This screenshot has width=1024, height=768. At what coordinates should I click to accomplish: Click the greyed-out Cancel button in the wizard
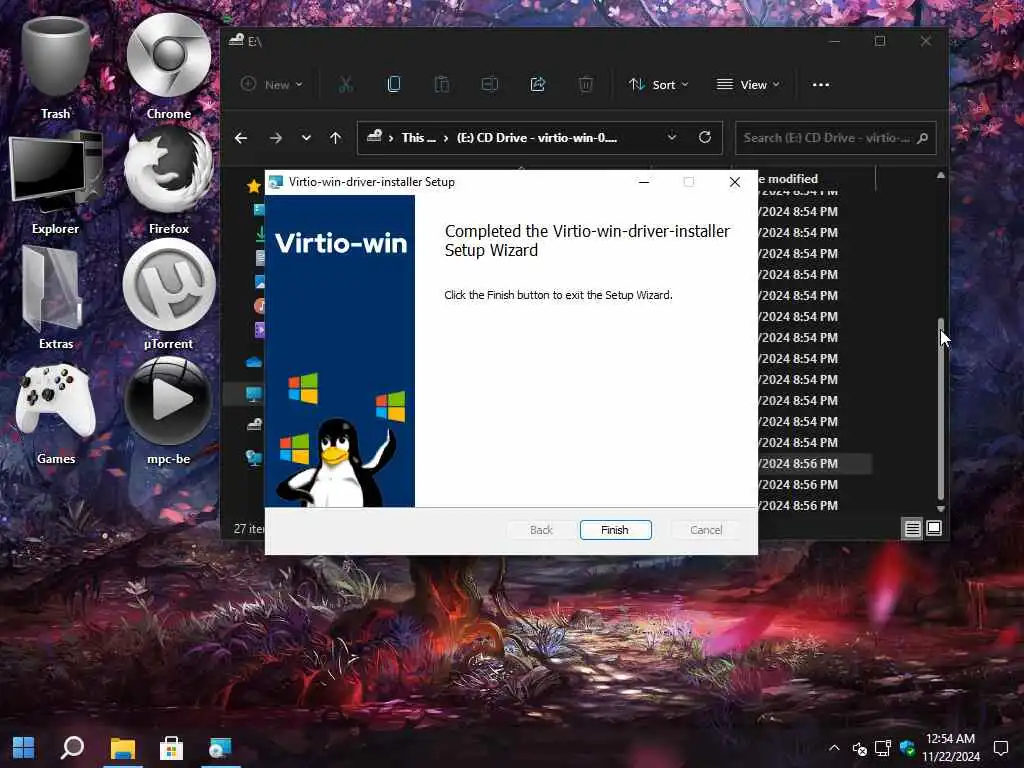(x=706, y=530)
